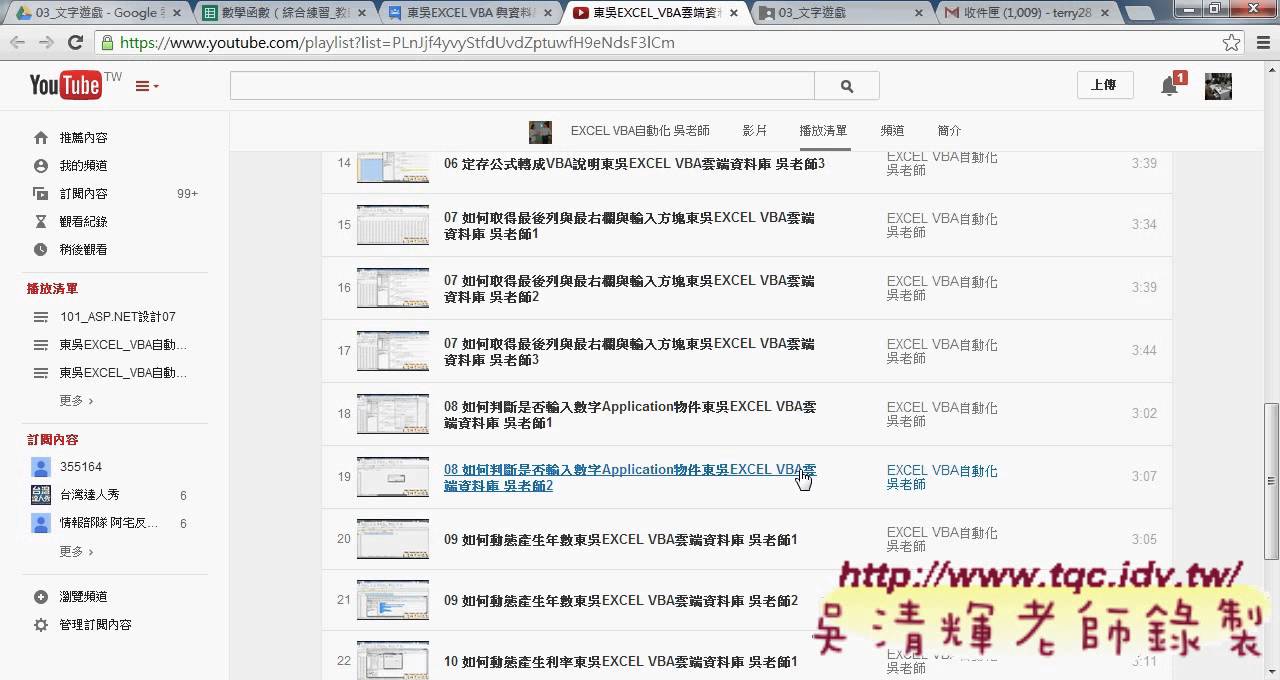Open video 09 如何動態產生年數 吳老師1
The width and height of the screenshot is (1280, 680).
[621, 540]
